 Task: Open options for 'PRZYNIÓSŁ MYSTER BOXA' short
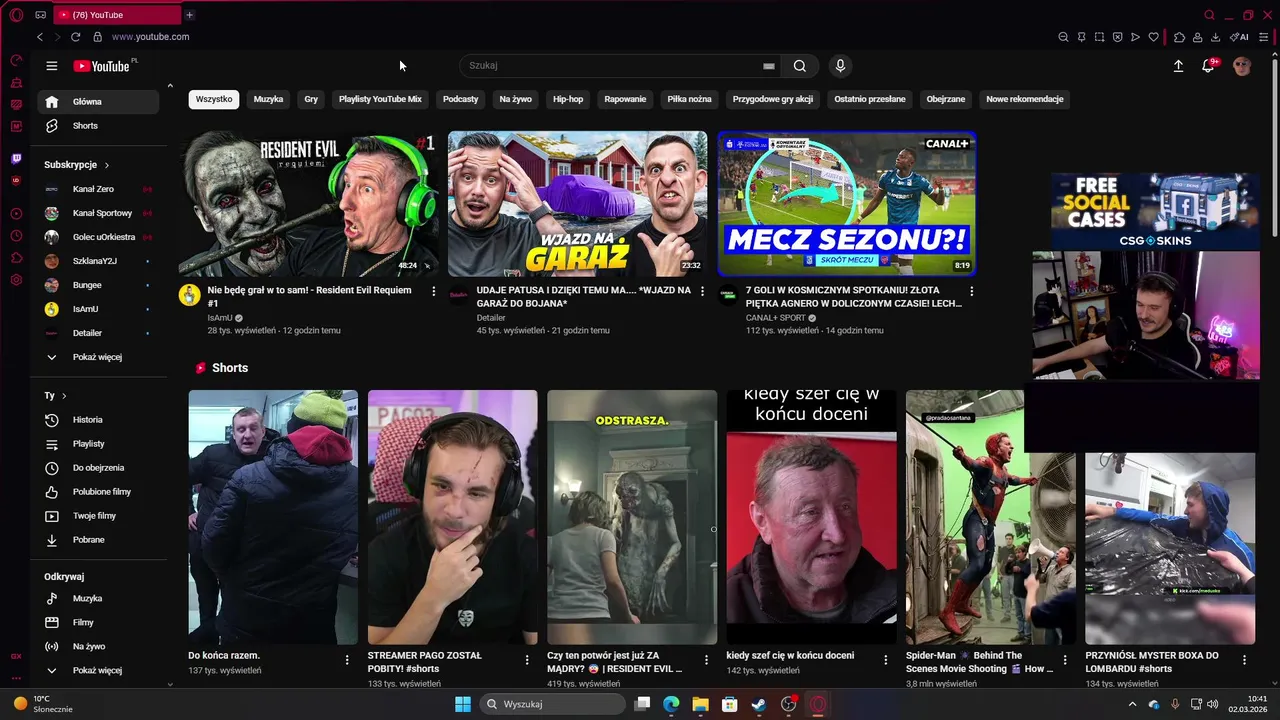click(1244, 660)
